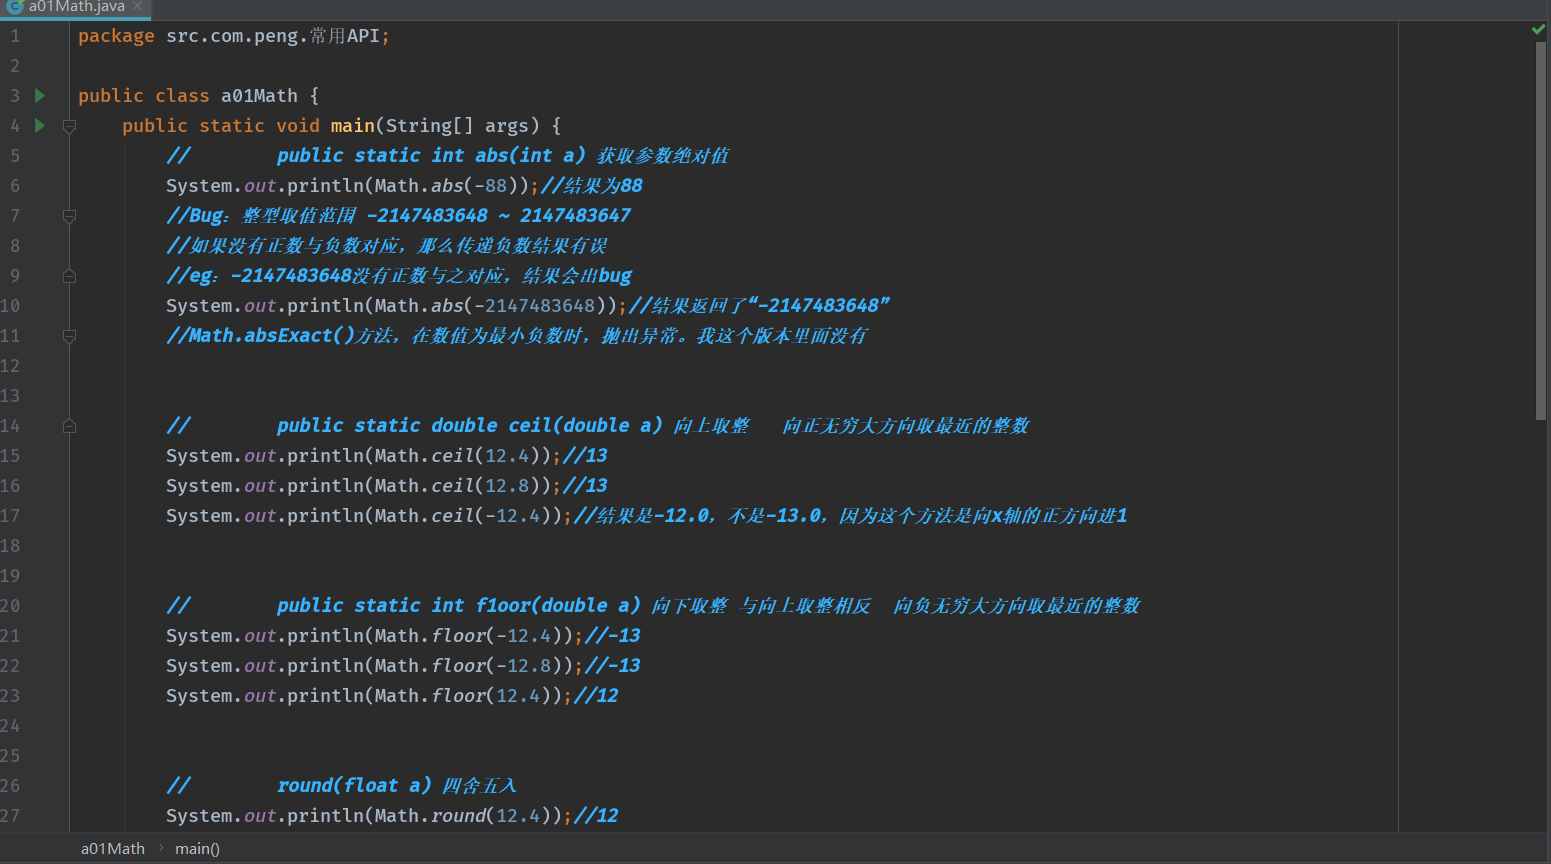Click the main() breadcrumb
The height and width of the screenshot is (864, 1551).
click(x=197, y=848)
